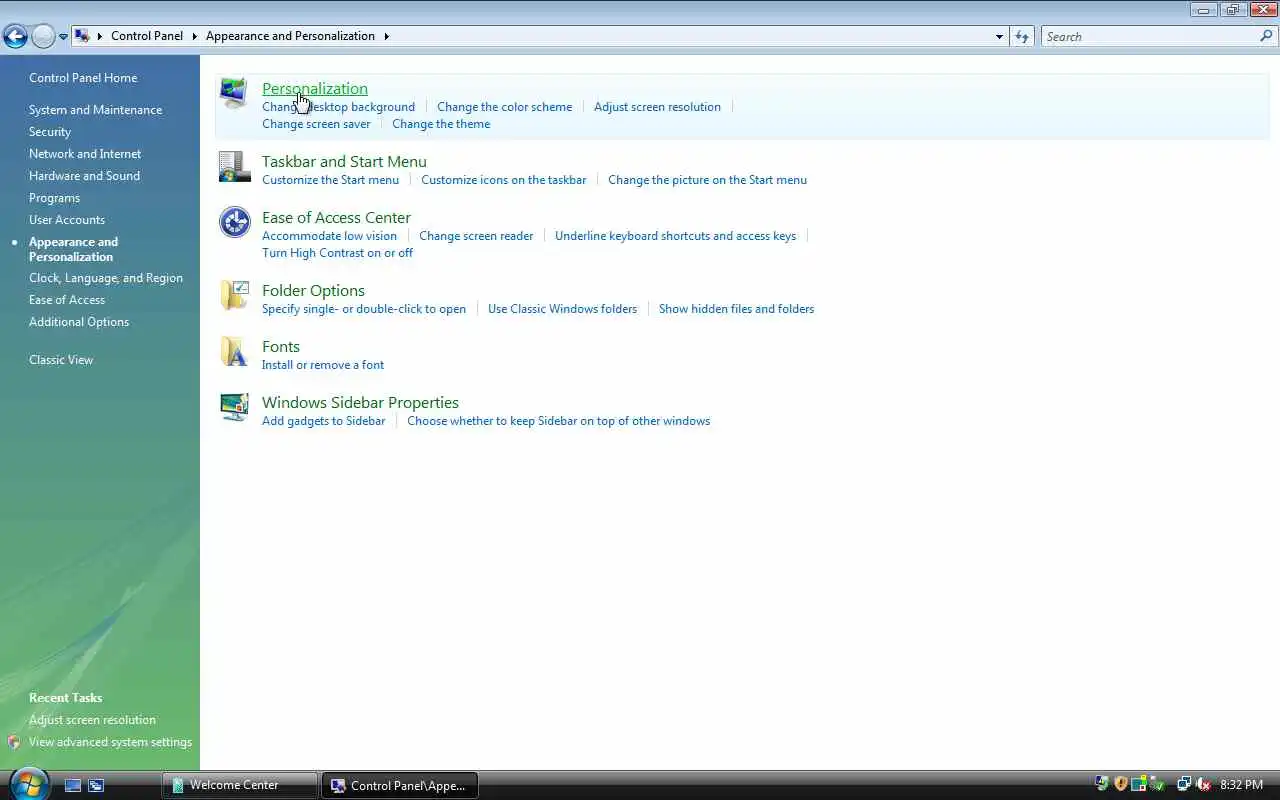Click Change the theme

(x=441, y=124)
